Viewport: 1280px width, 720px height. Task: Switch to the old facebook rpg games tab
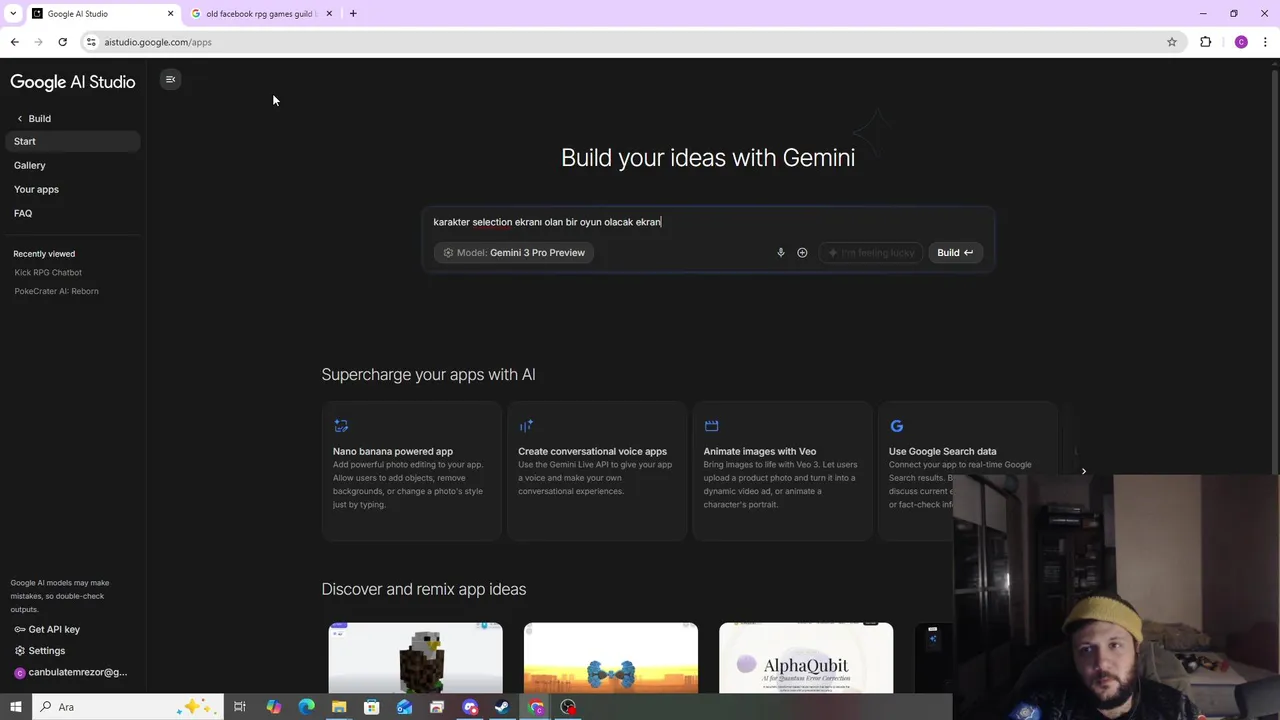point(260,14)
